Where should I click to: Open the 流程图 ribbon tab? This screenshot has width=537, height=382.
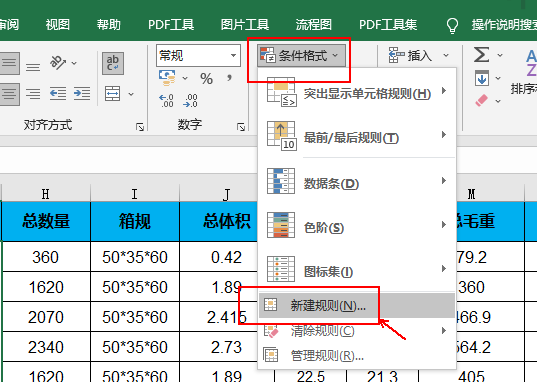pyautogui.click(x=313, y=25)
